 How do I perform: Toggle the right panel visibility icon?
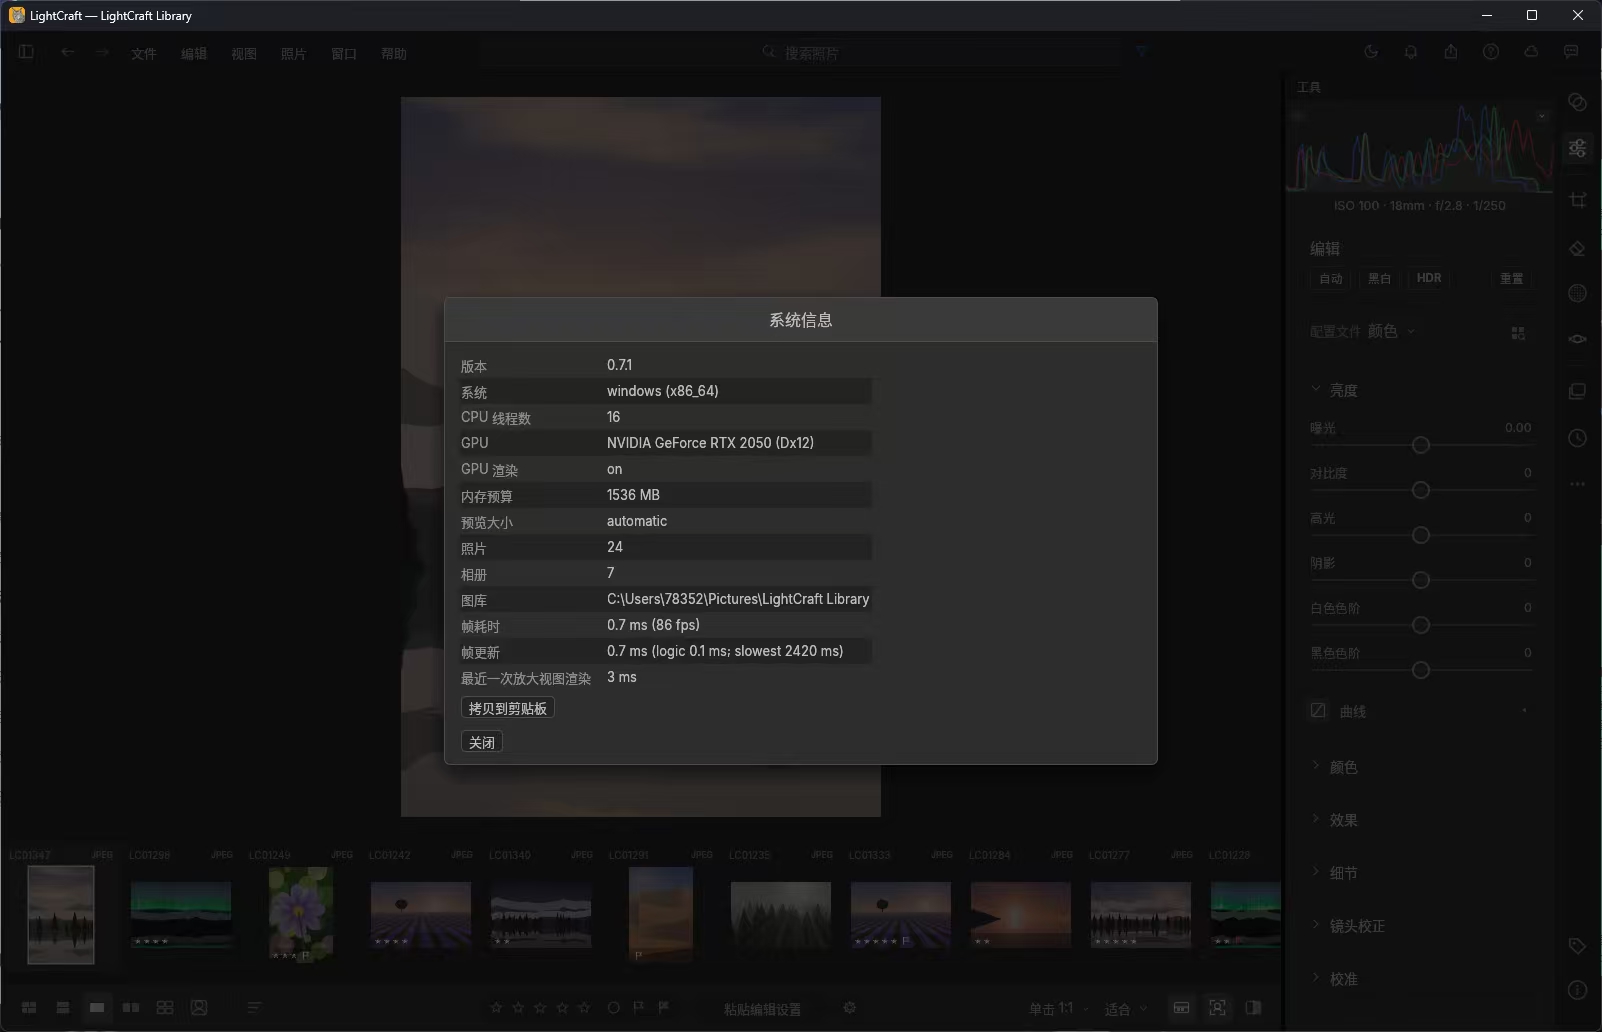(x=1253, y=1007)
